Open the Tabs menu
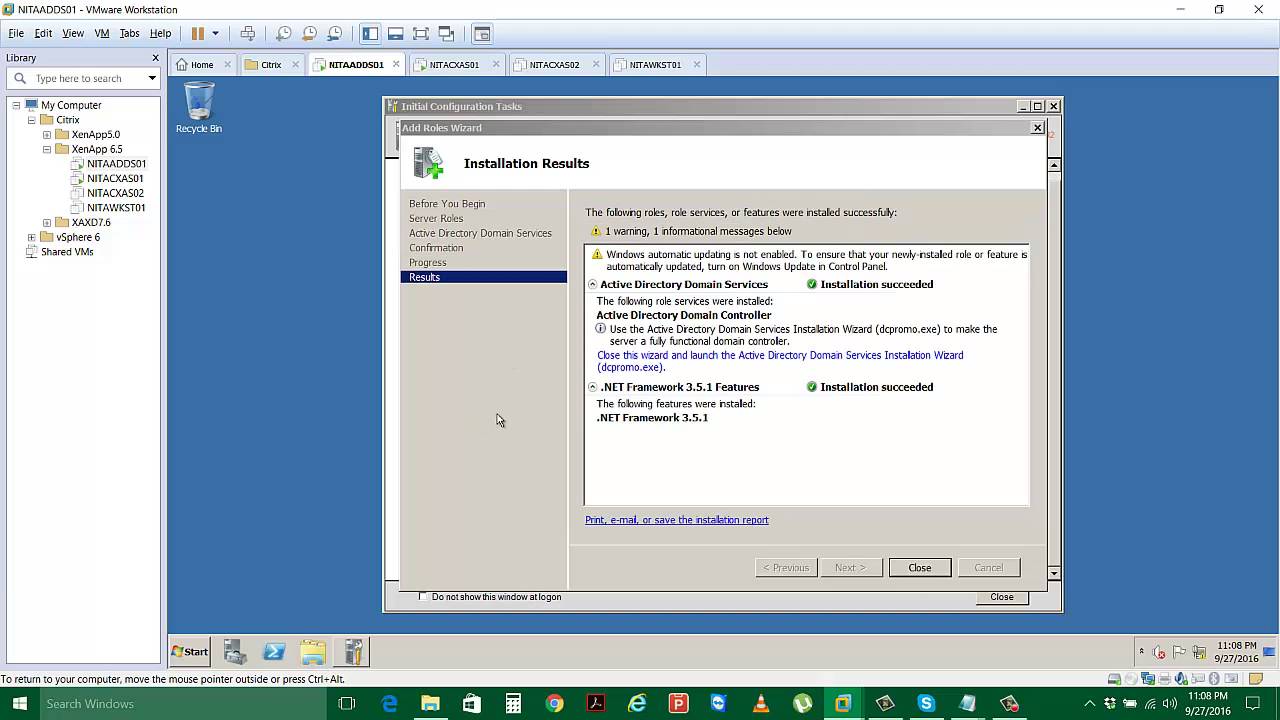The width and height of the screenshot is (1280, 720). [x=129, y=33]
